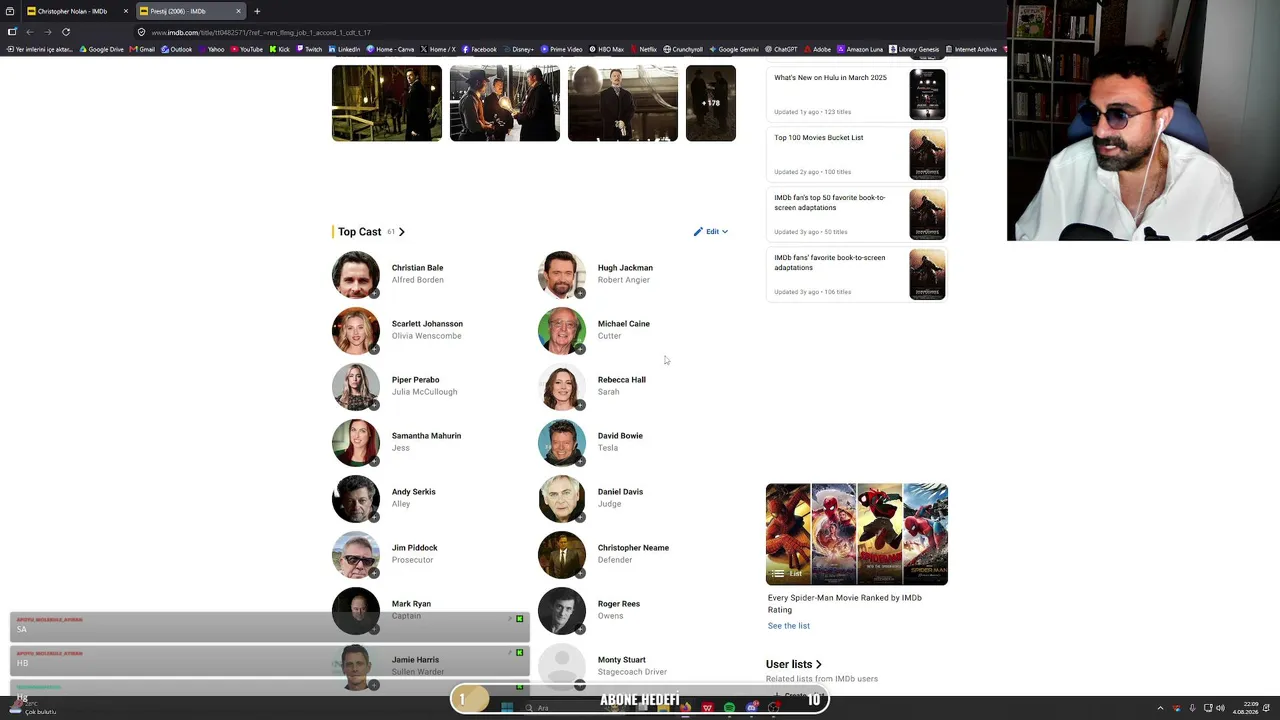Screen dimensions: 1280x720
Task: Click the Olivia Wenscombe character link
Action: pos(427,336)
